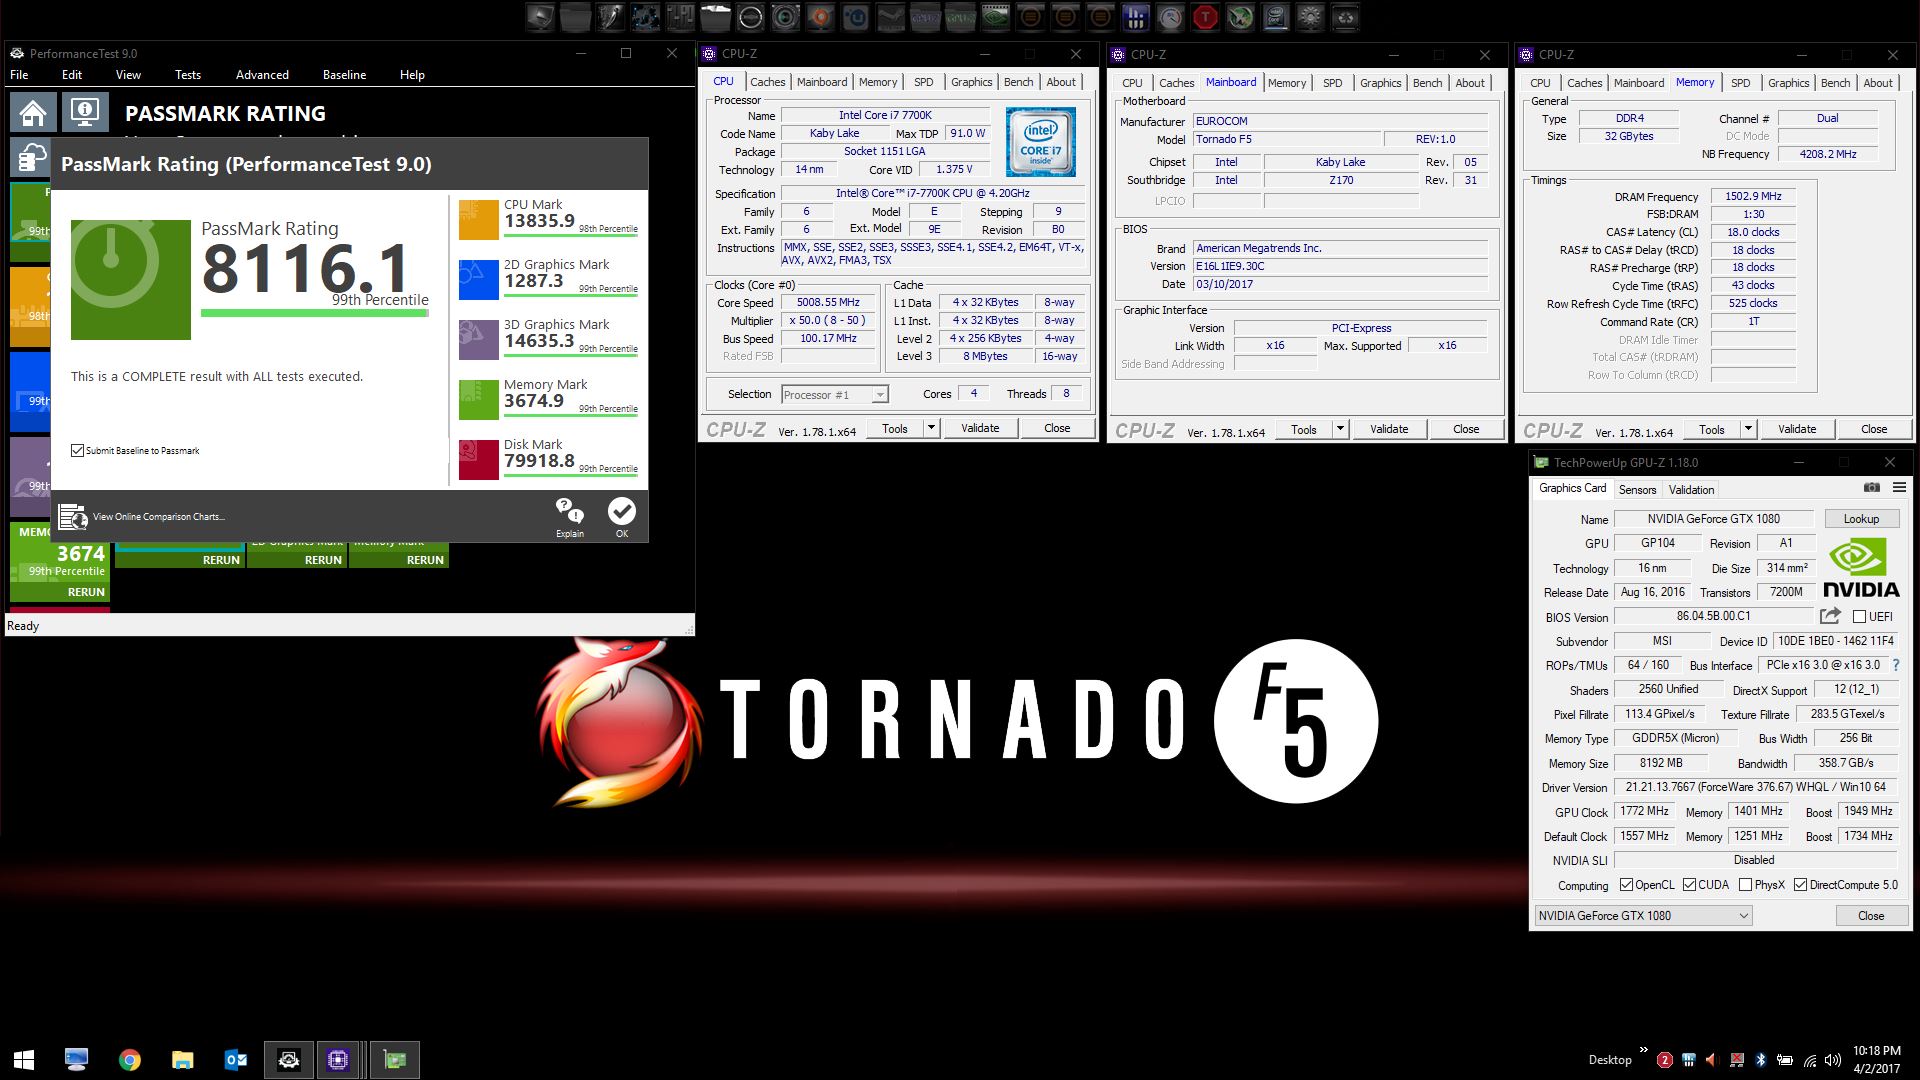The height and width of the screenshot is (1080, 1920).
Task: Launch Google Chrome from the taskbar
Action: 129,1059
